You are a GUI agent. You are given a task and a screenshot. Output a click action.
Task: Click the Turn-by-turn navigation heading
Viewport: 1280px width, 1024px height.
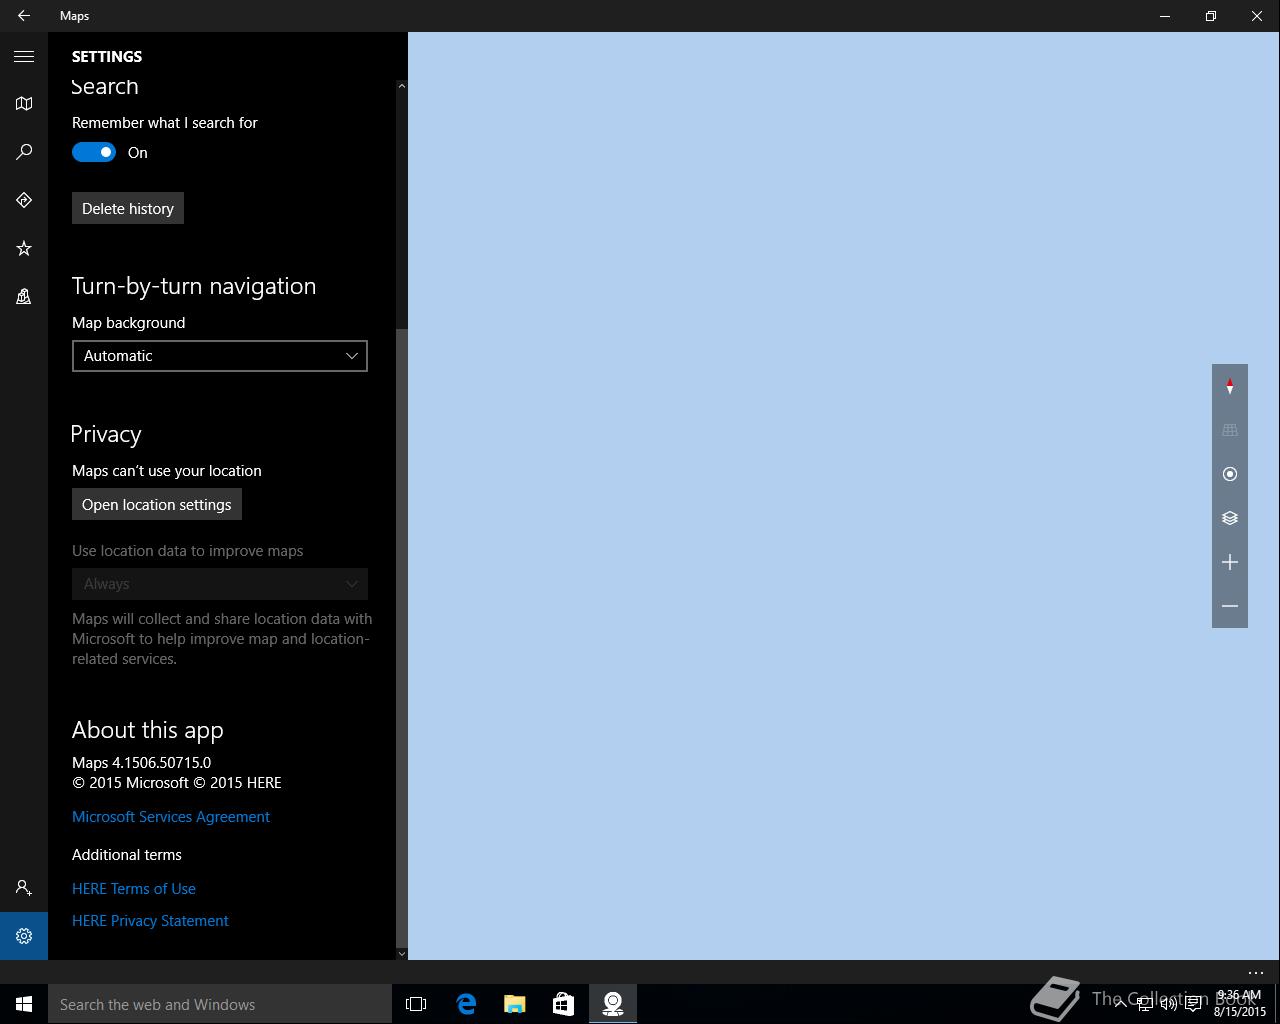tap(194, 286)
